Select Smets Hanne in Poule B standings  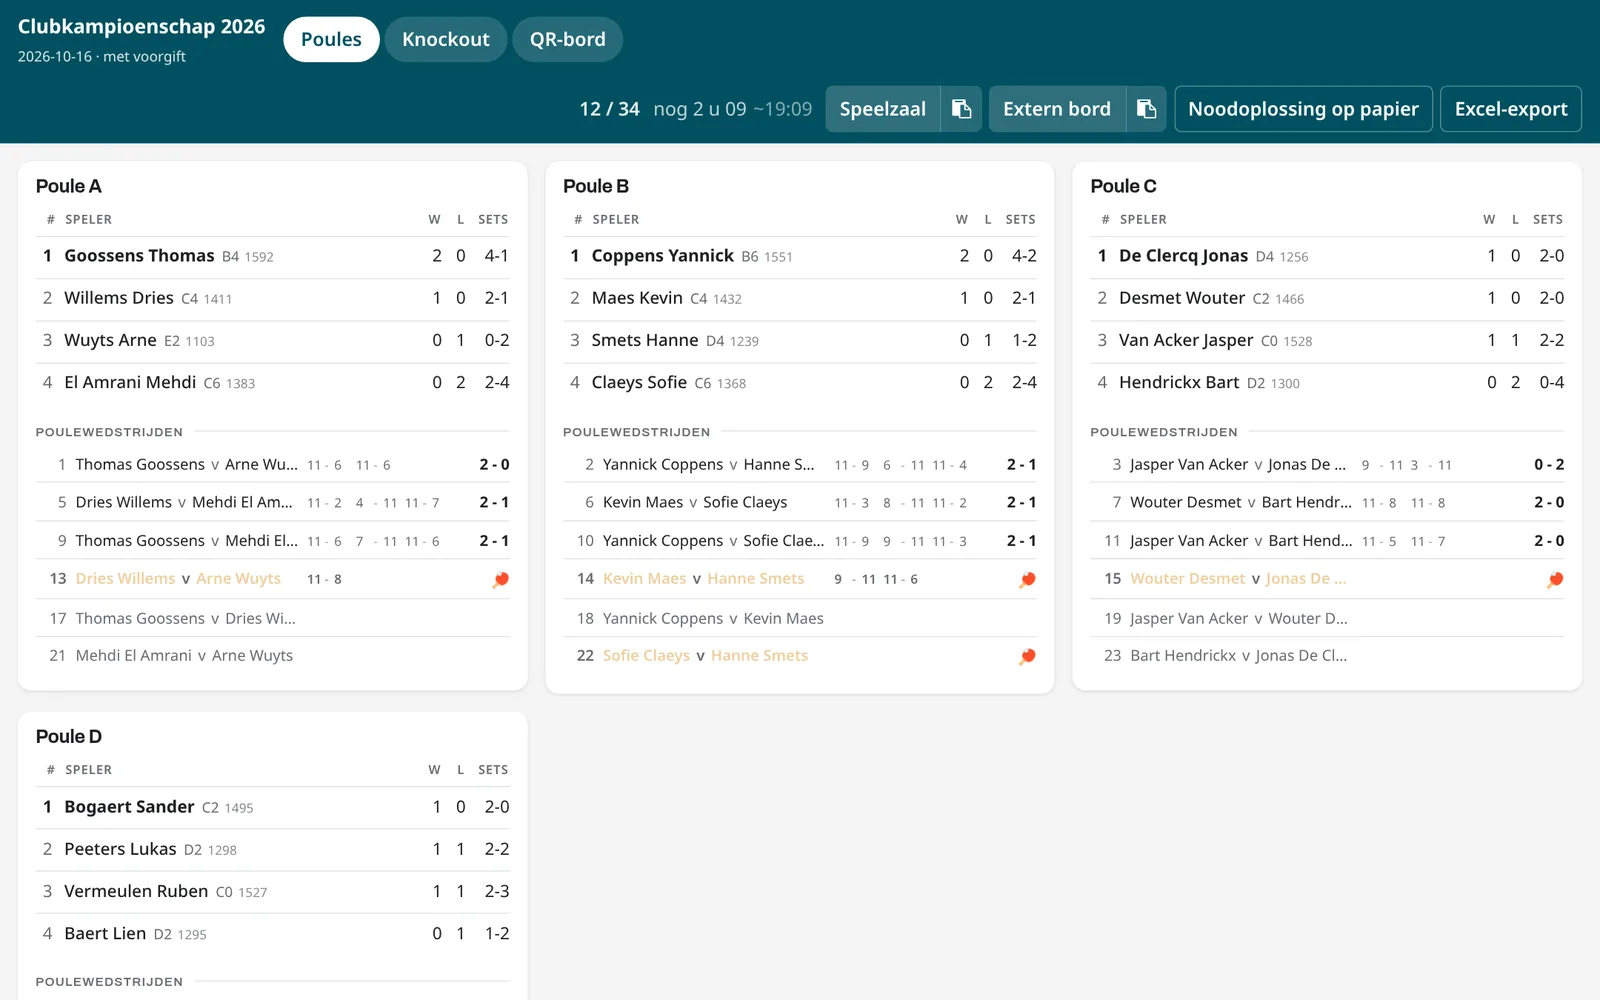tap(800, 340)
